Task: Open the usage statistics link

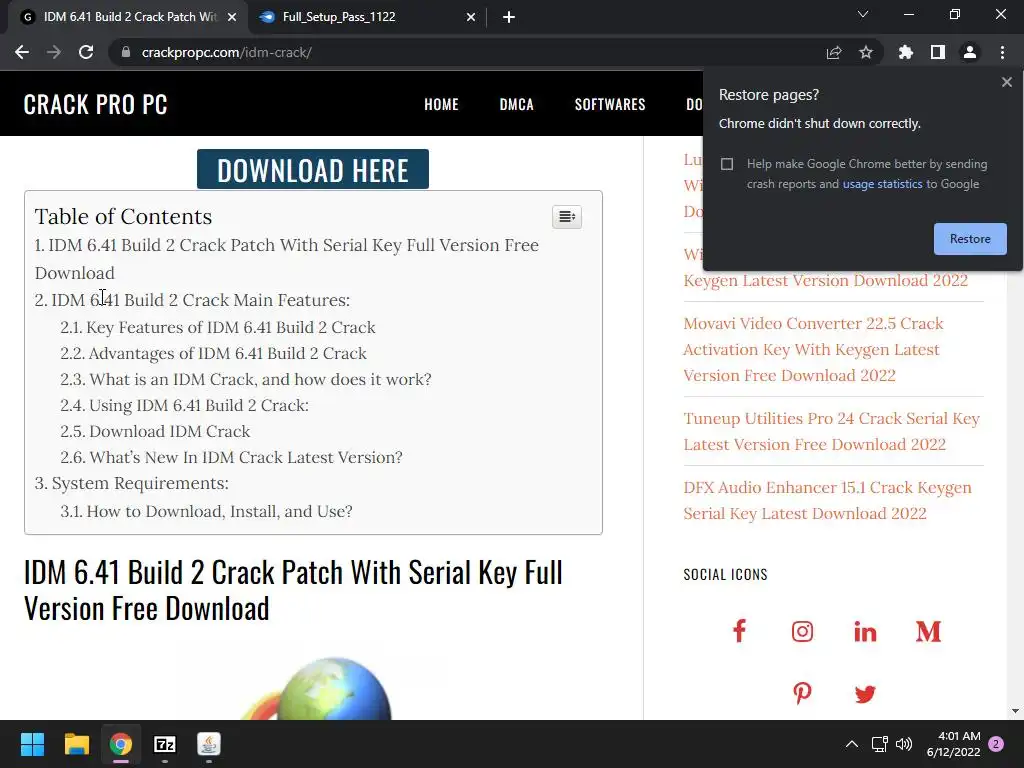Action: pos(882,184)
